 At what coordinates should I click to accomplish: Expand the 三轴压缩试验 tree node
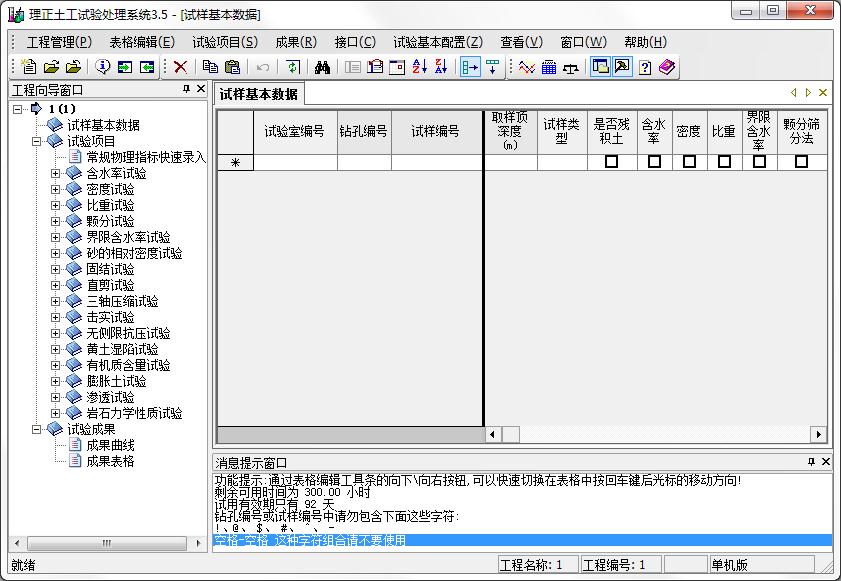(x=55, y=301)
